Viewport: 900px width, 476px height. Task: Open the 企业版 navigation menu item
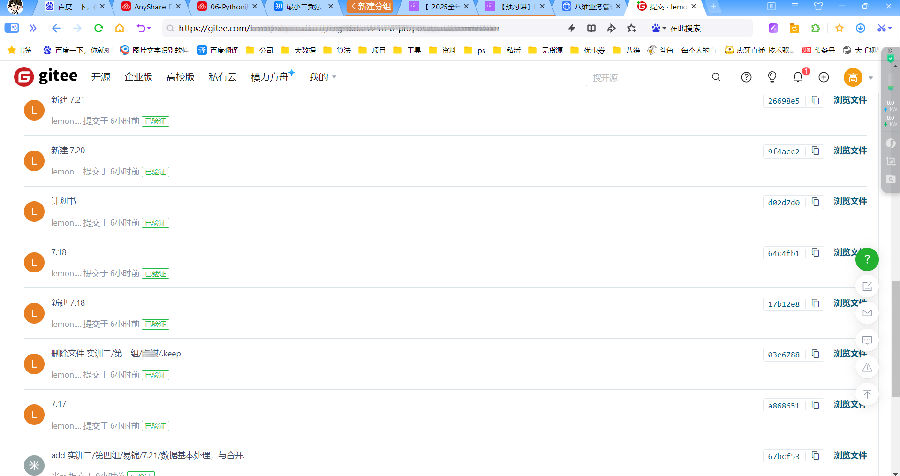click(x=137, y=77)
